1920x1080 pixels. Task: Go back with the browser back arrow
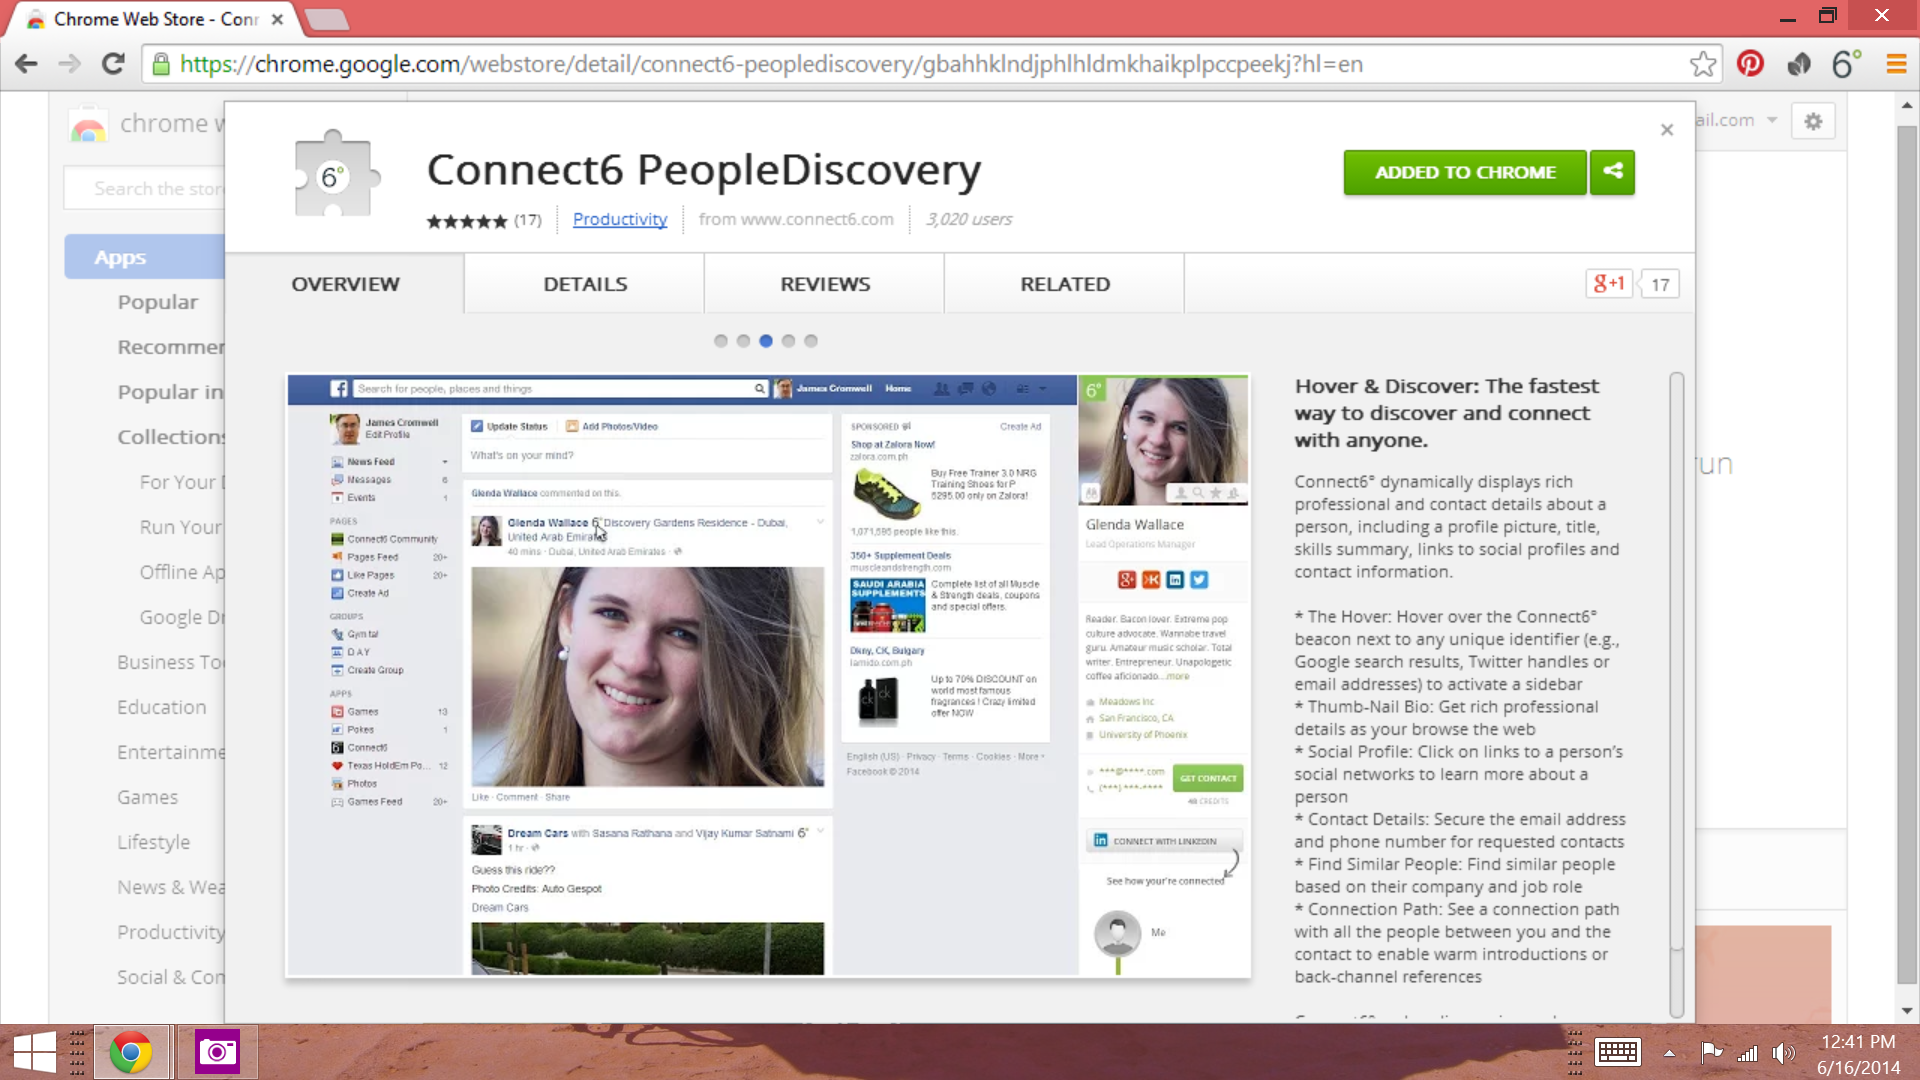click(27, 64)
